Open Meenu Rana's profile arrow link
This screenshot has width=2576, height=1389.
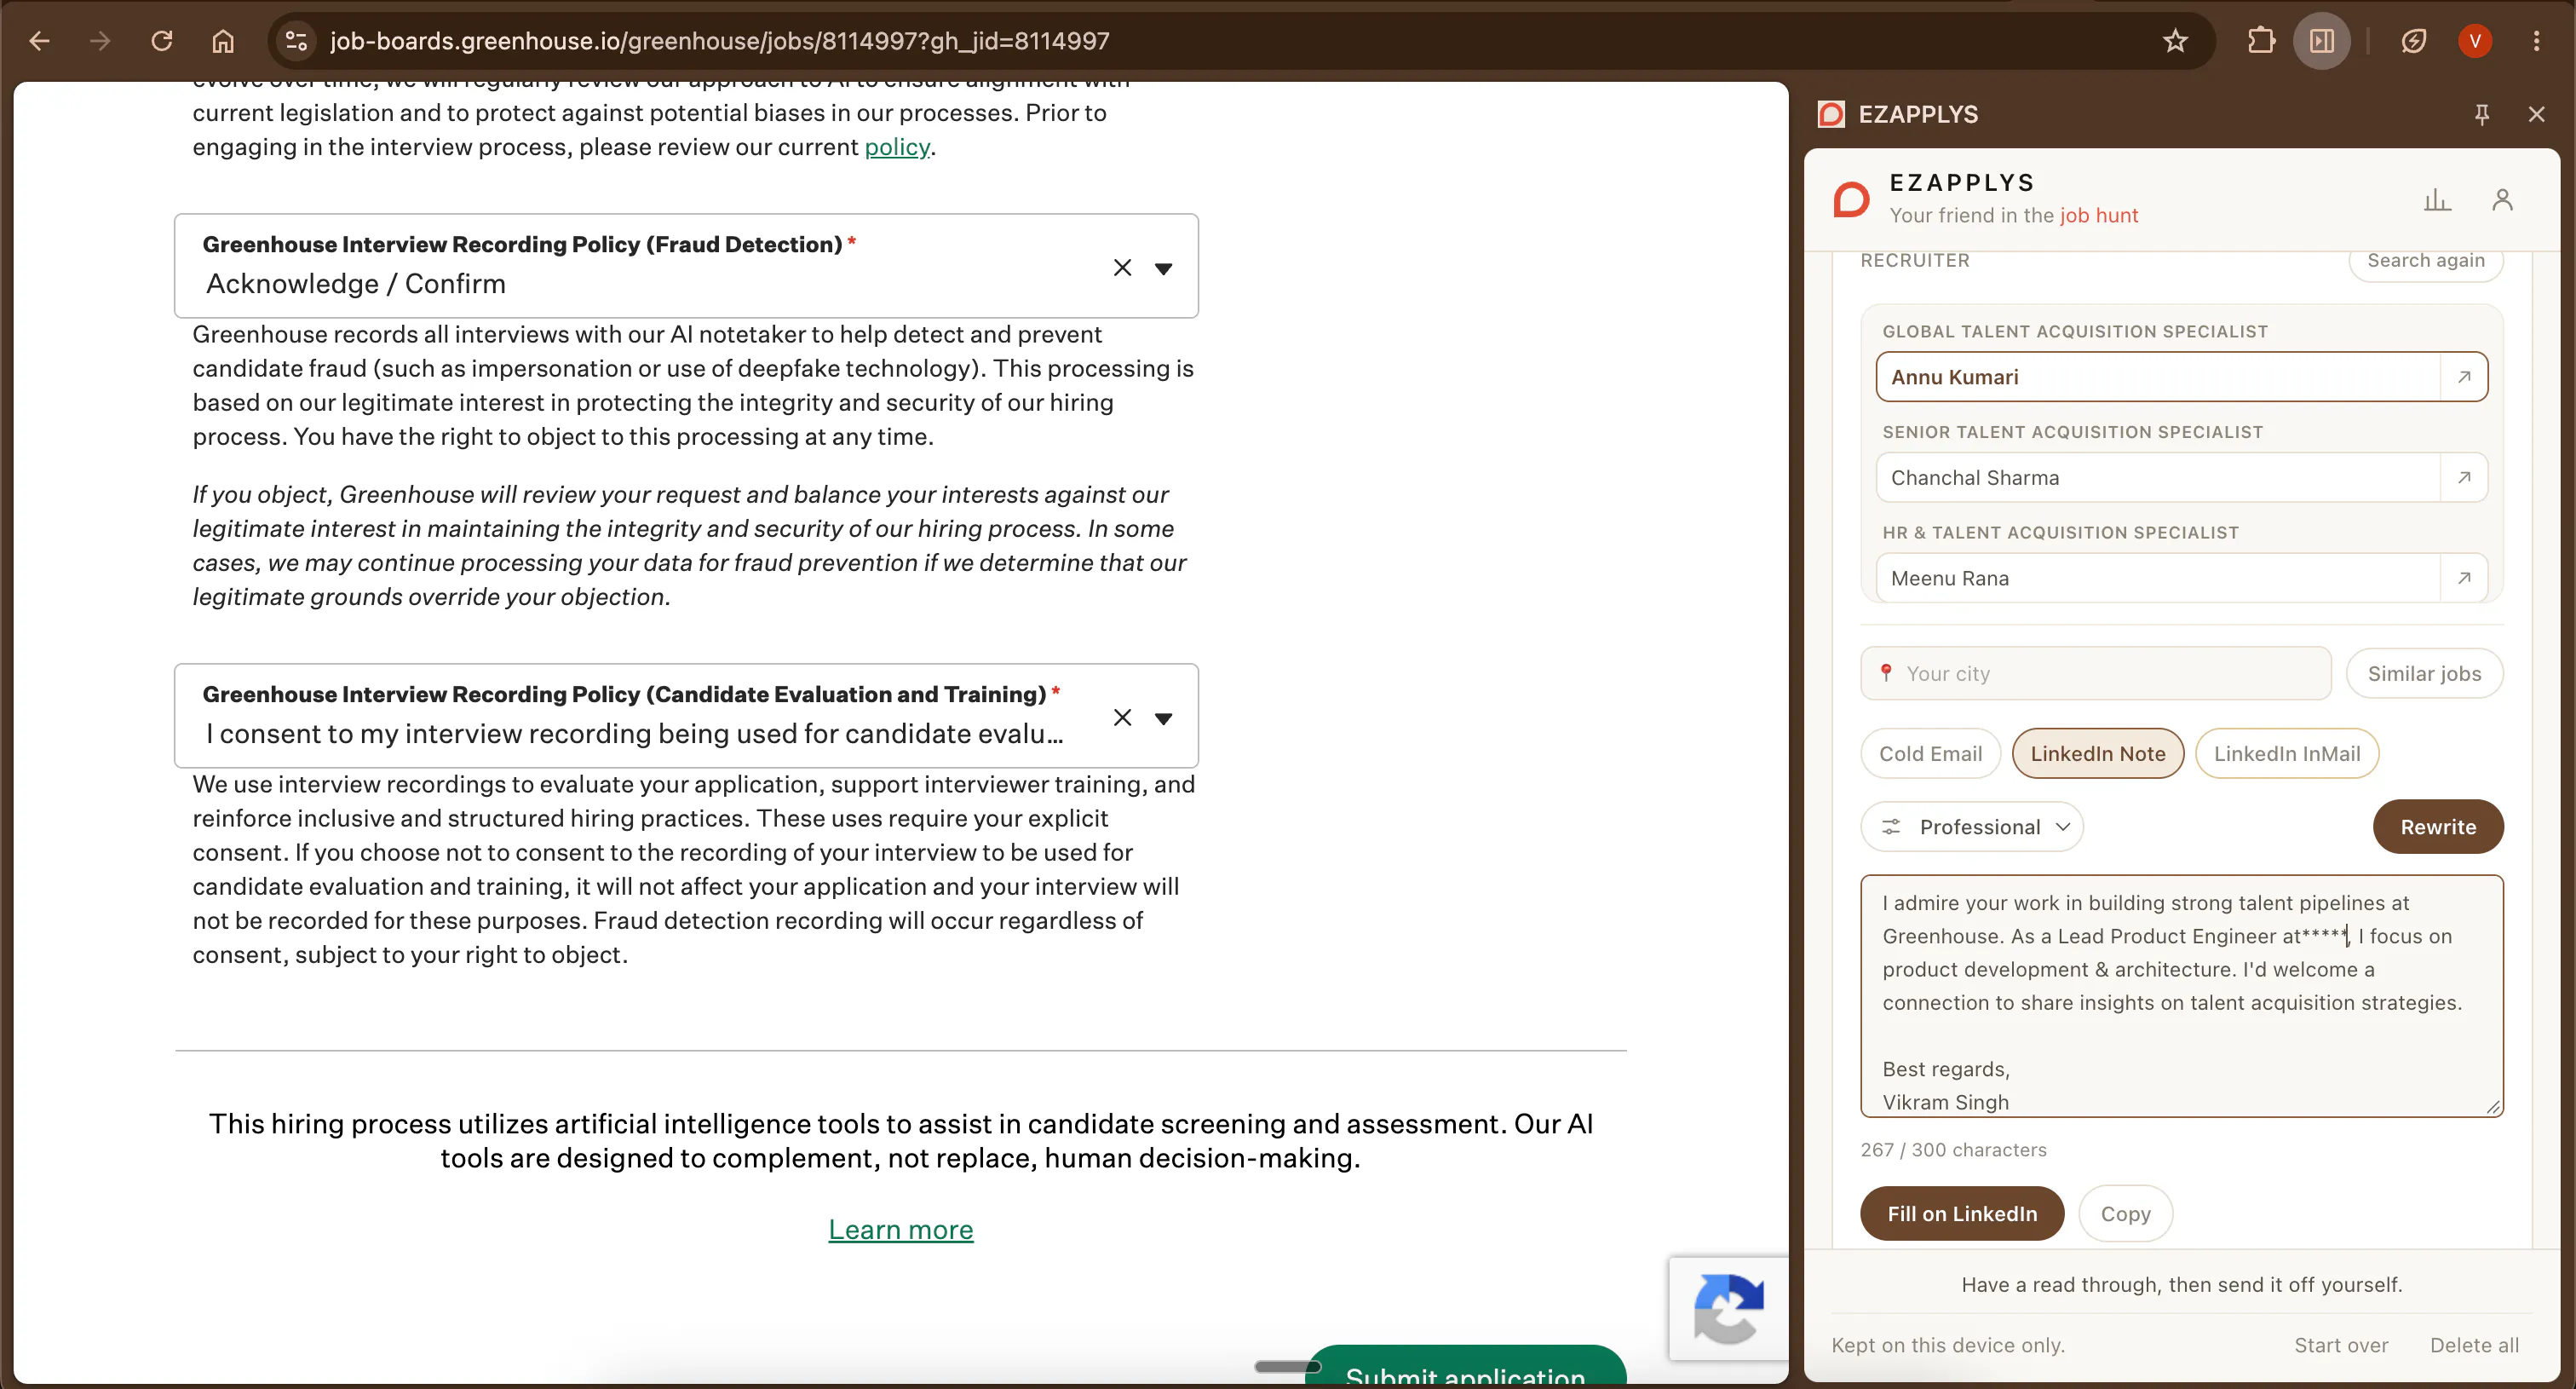(x=2464, y=578)
